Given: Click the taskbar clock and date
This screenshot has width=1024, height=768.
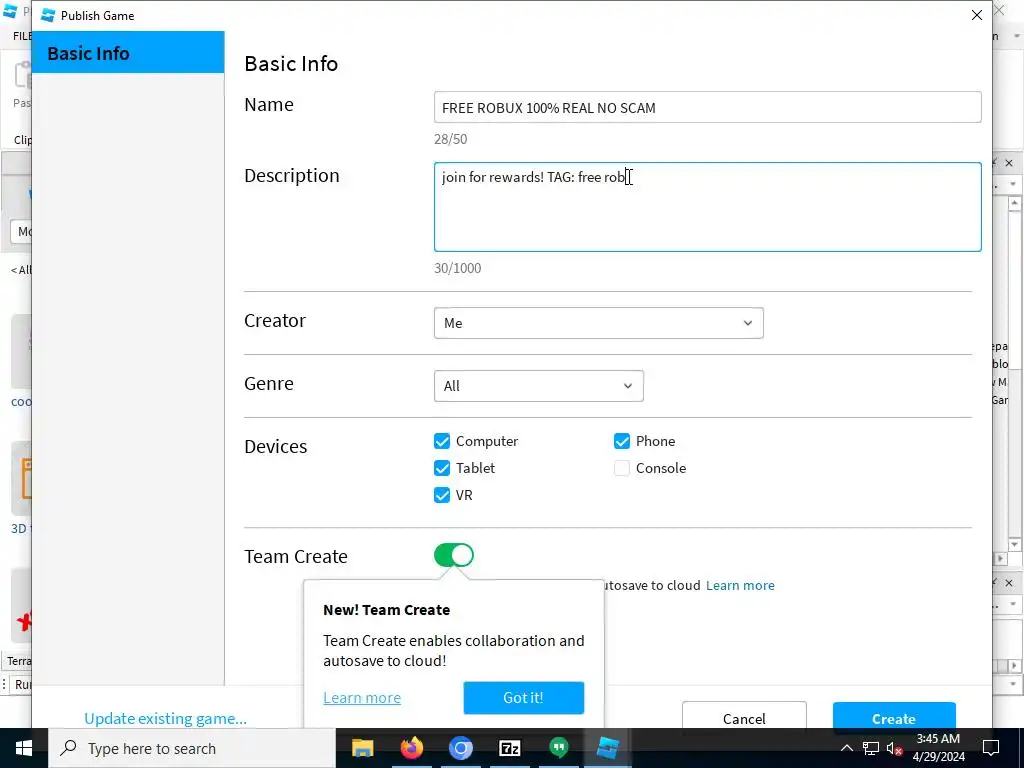Looking at the screenshot, I should (x=938, y=748).
